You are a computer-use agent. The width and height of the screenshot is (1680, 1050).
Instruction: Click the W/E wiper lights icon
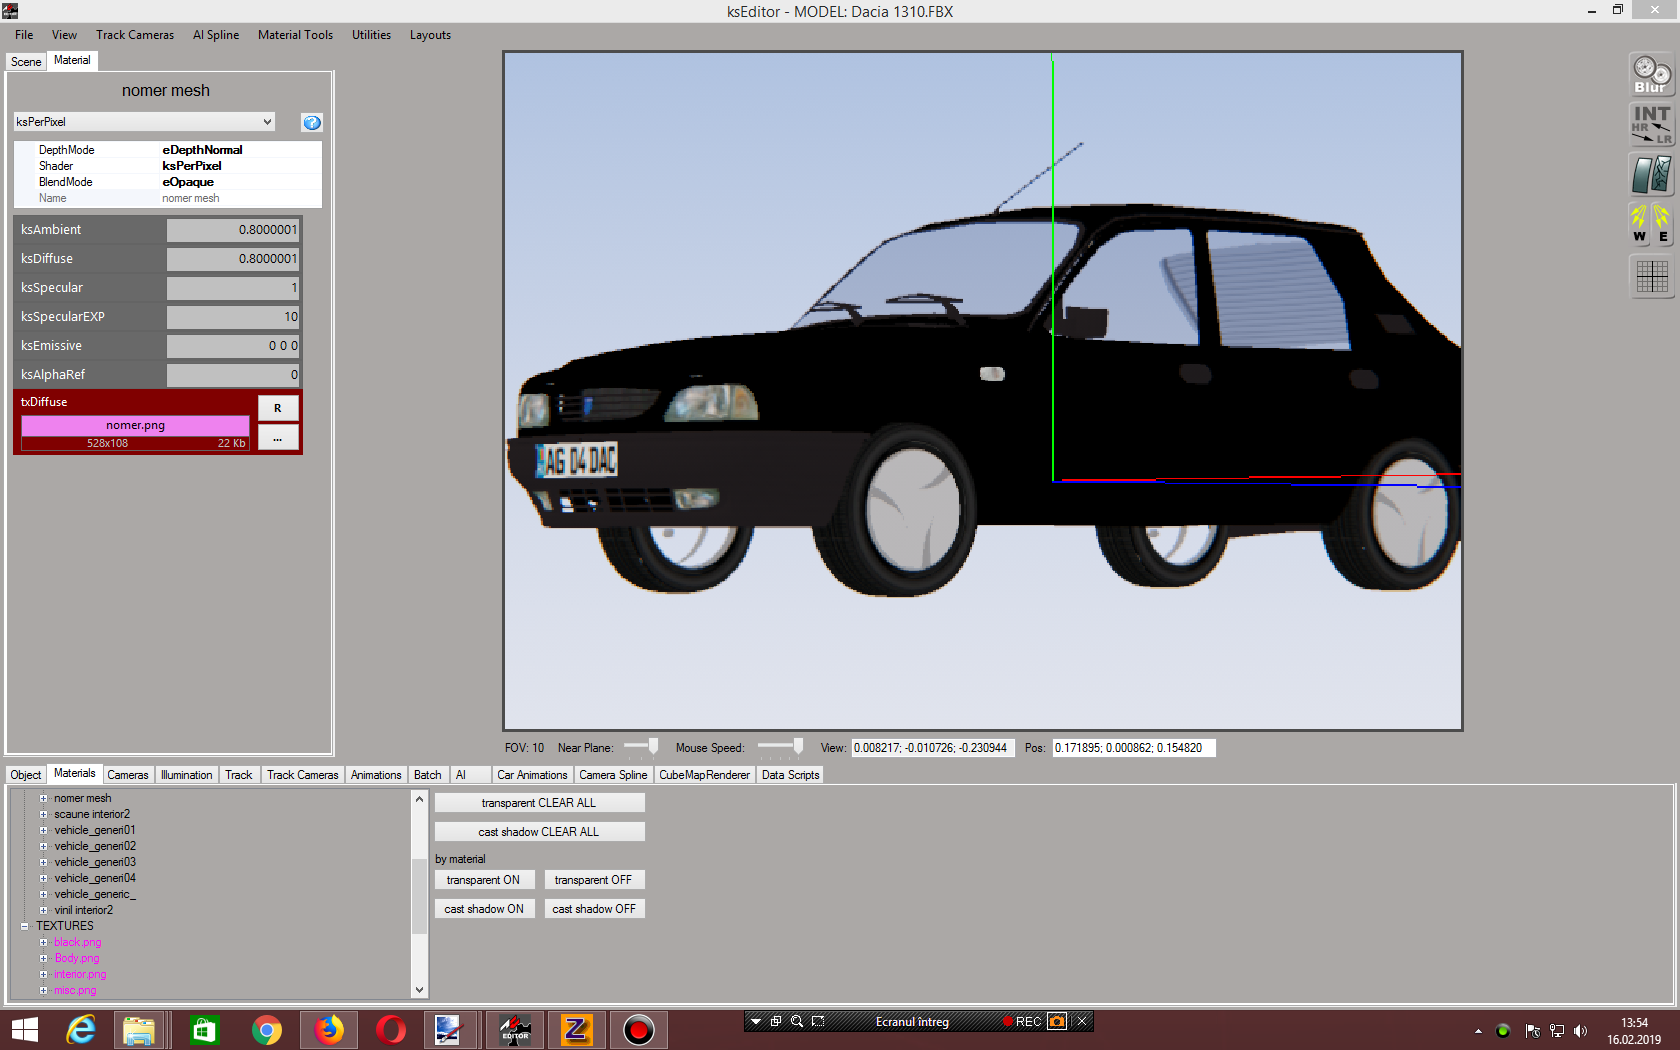[1651, 225]
